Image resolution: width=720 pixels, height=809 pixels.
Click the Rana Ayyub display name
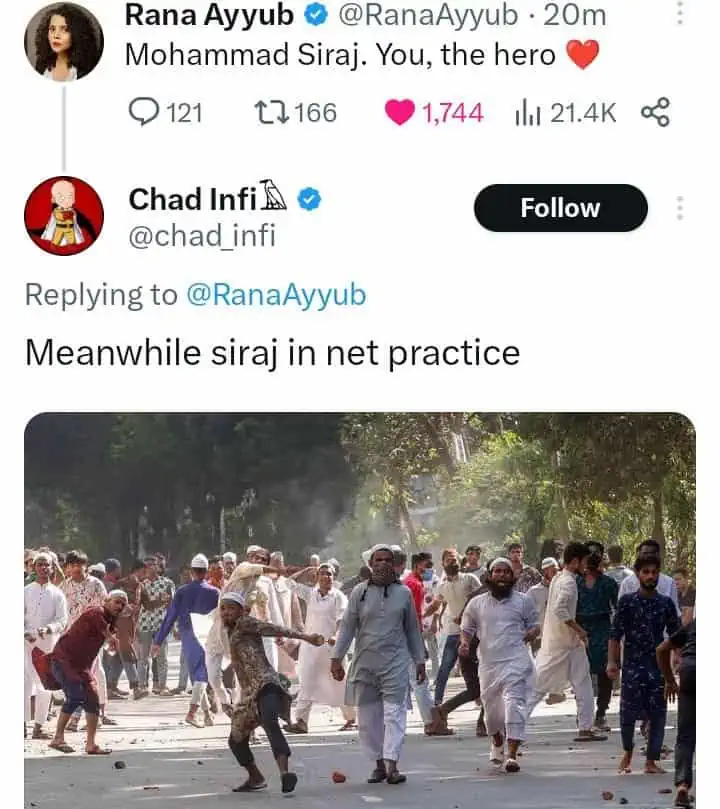coord(210,16)
